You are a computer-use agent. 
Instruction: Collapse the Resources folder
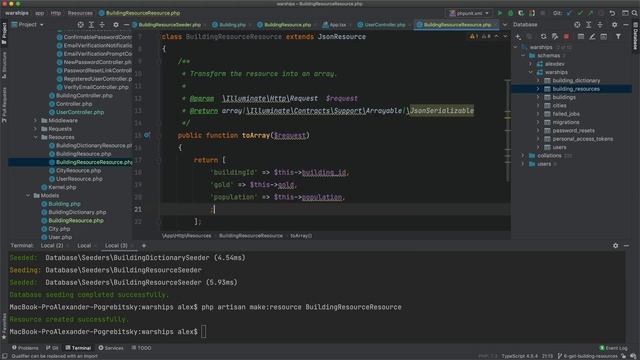pyautogui.click(x=36, y=138)
